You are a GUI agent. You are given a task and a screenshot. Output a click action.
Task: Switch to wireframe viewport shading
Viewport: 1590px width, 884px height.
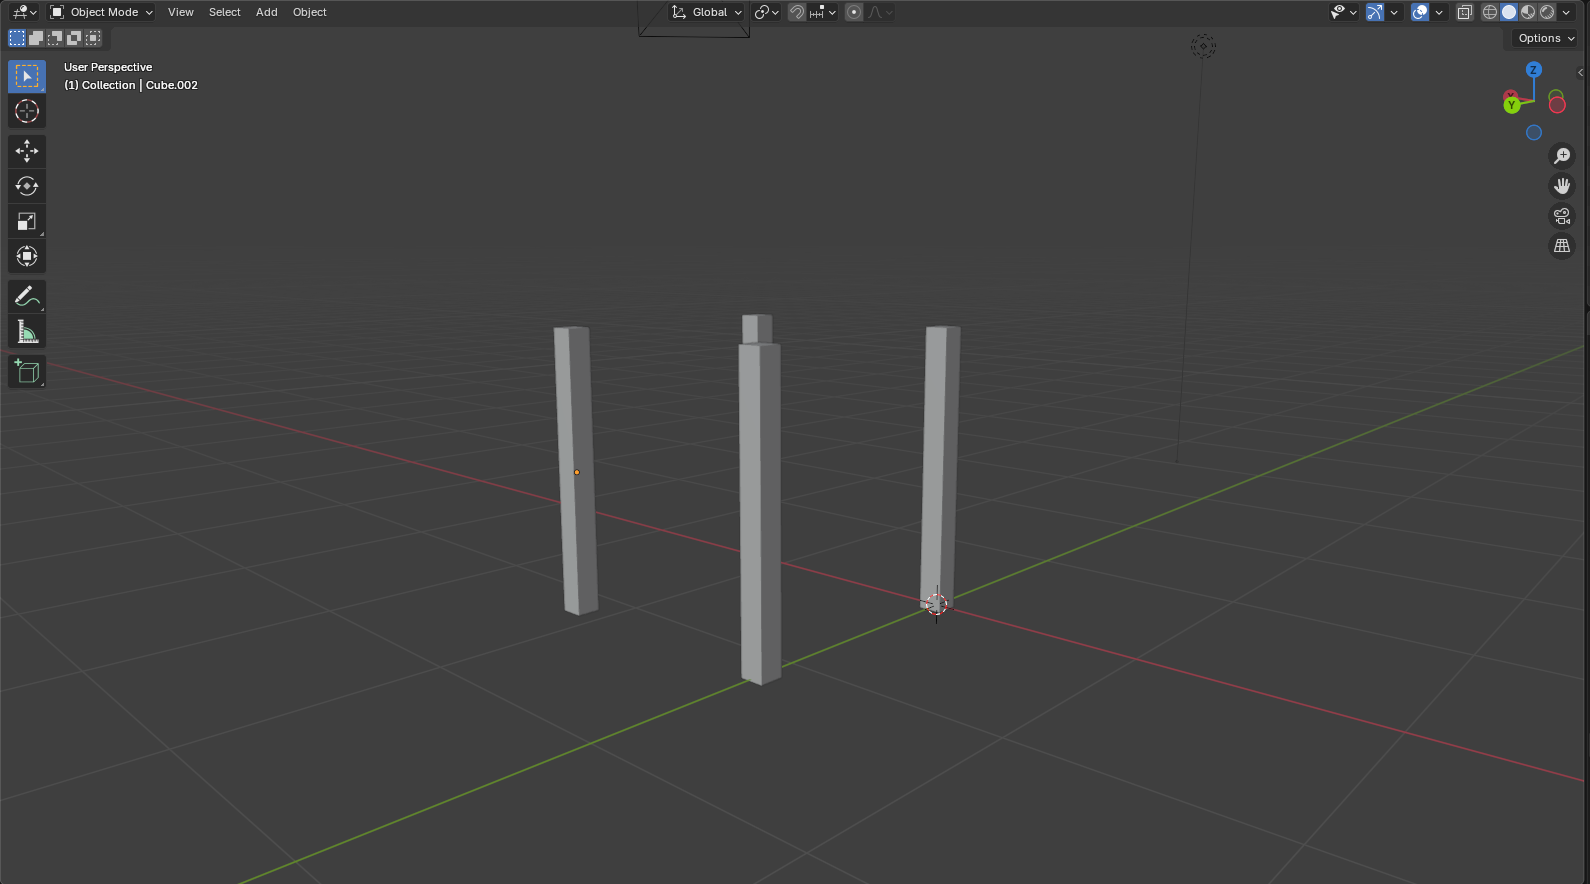pos(1490,12)
